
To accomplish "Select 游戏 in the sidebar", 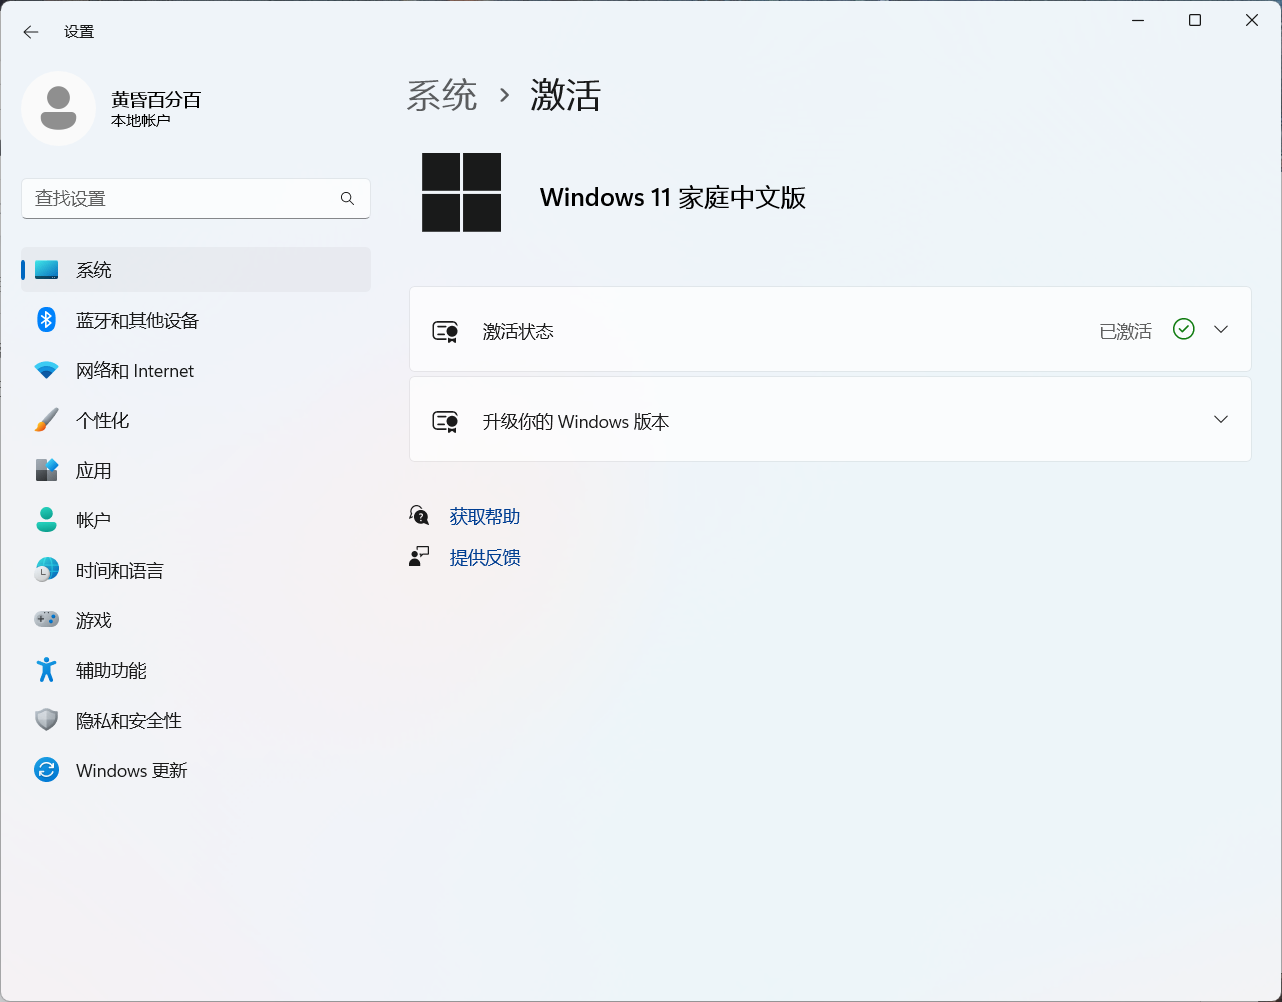I will (x=196, y=620).
